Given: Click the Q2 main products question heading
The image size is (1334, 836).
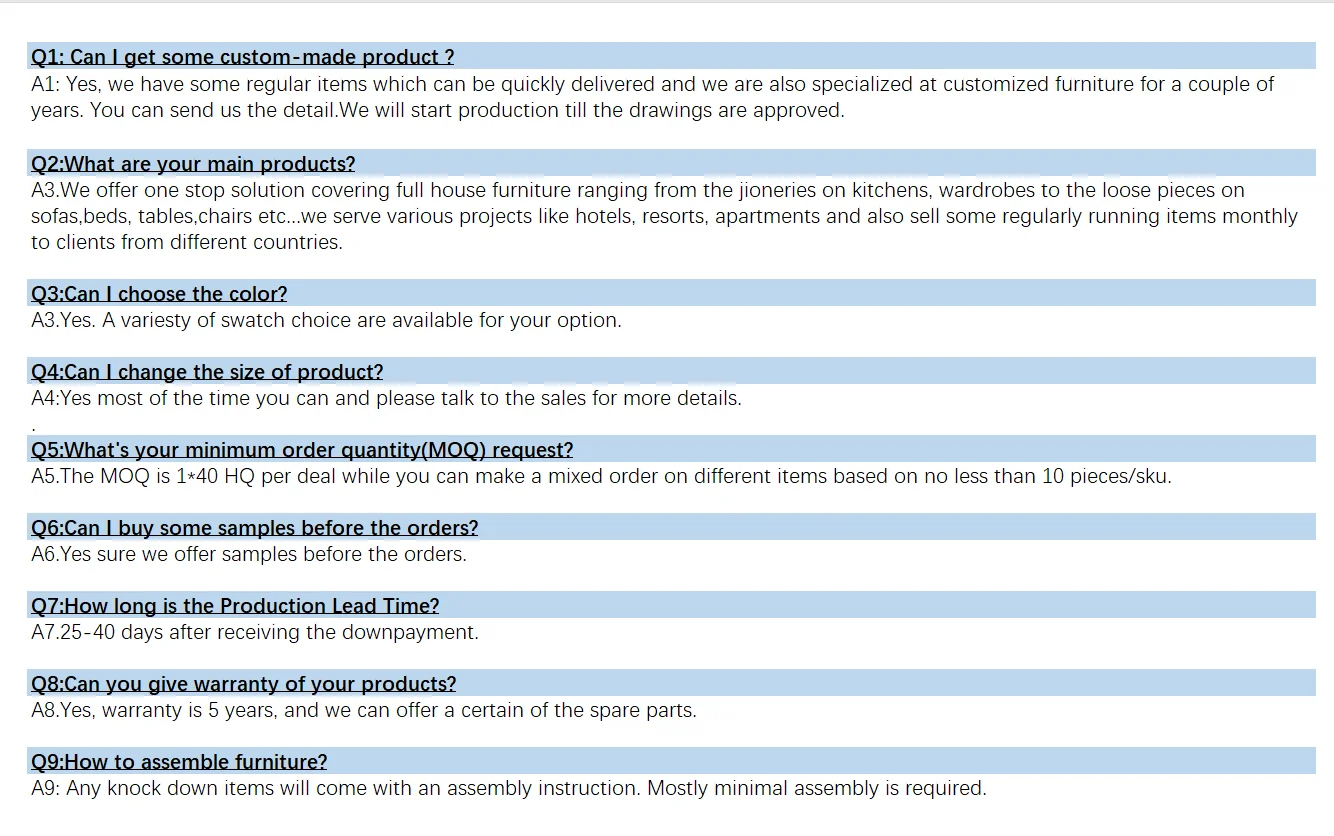Looking at the screenshot, I should [x=193, y=164].
